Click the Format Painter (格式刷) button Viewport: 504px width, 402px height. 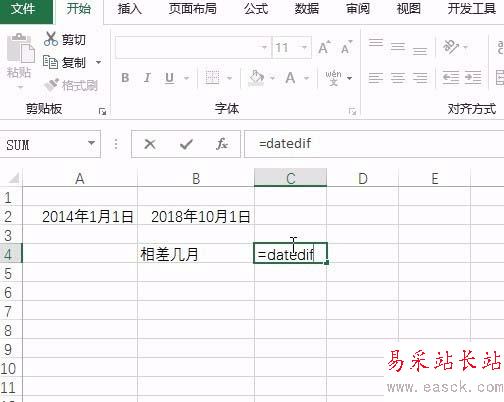(x=71, y=85)
